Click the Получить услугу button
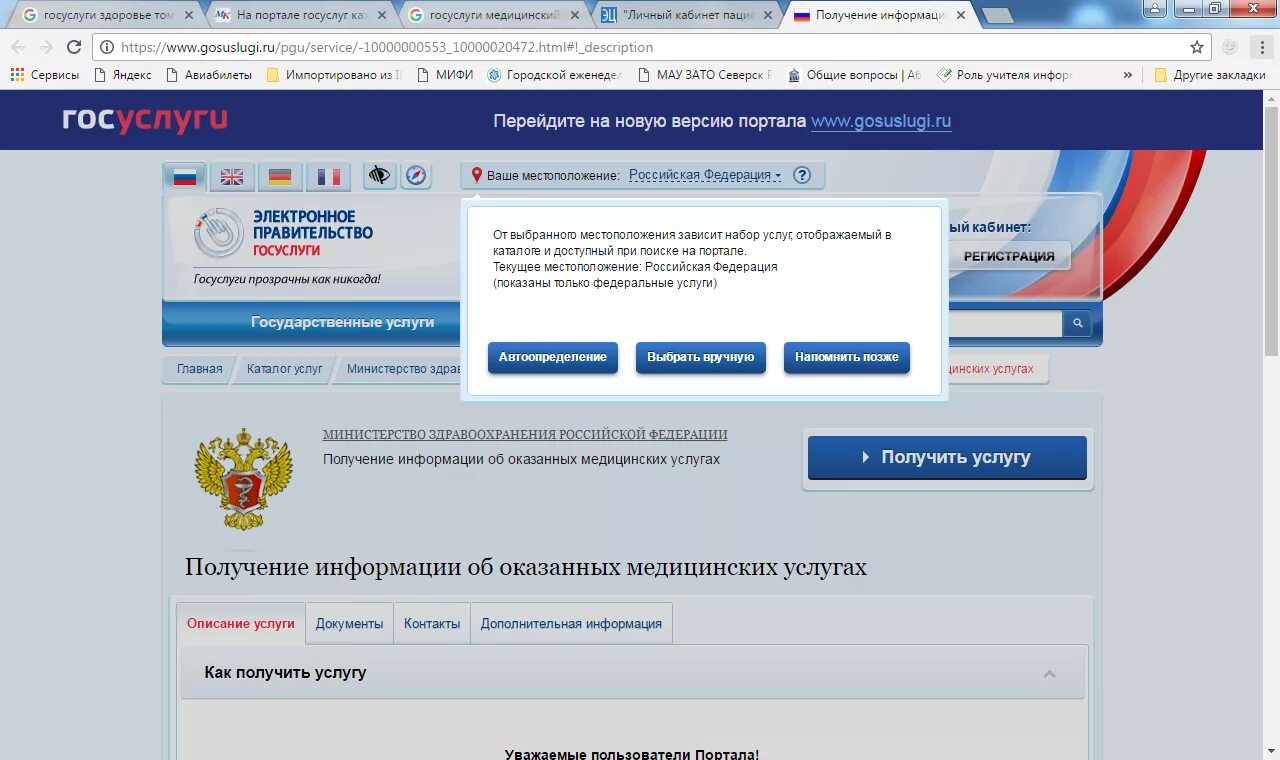Image resolution: width=1280 pixels, height=760 pixels. tap(947, 457)
